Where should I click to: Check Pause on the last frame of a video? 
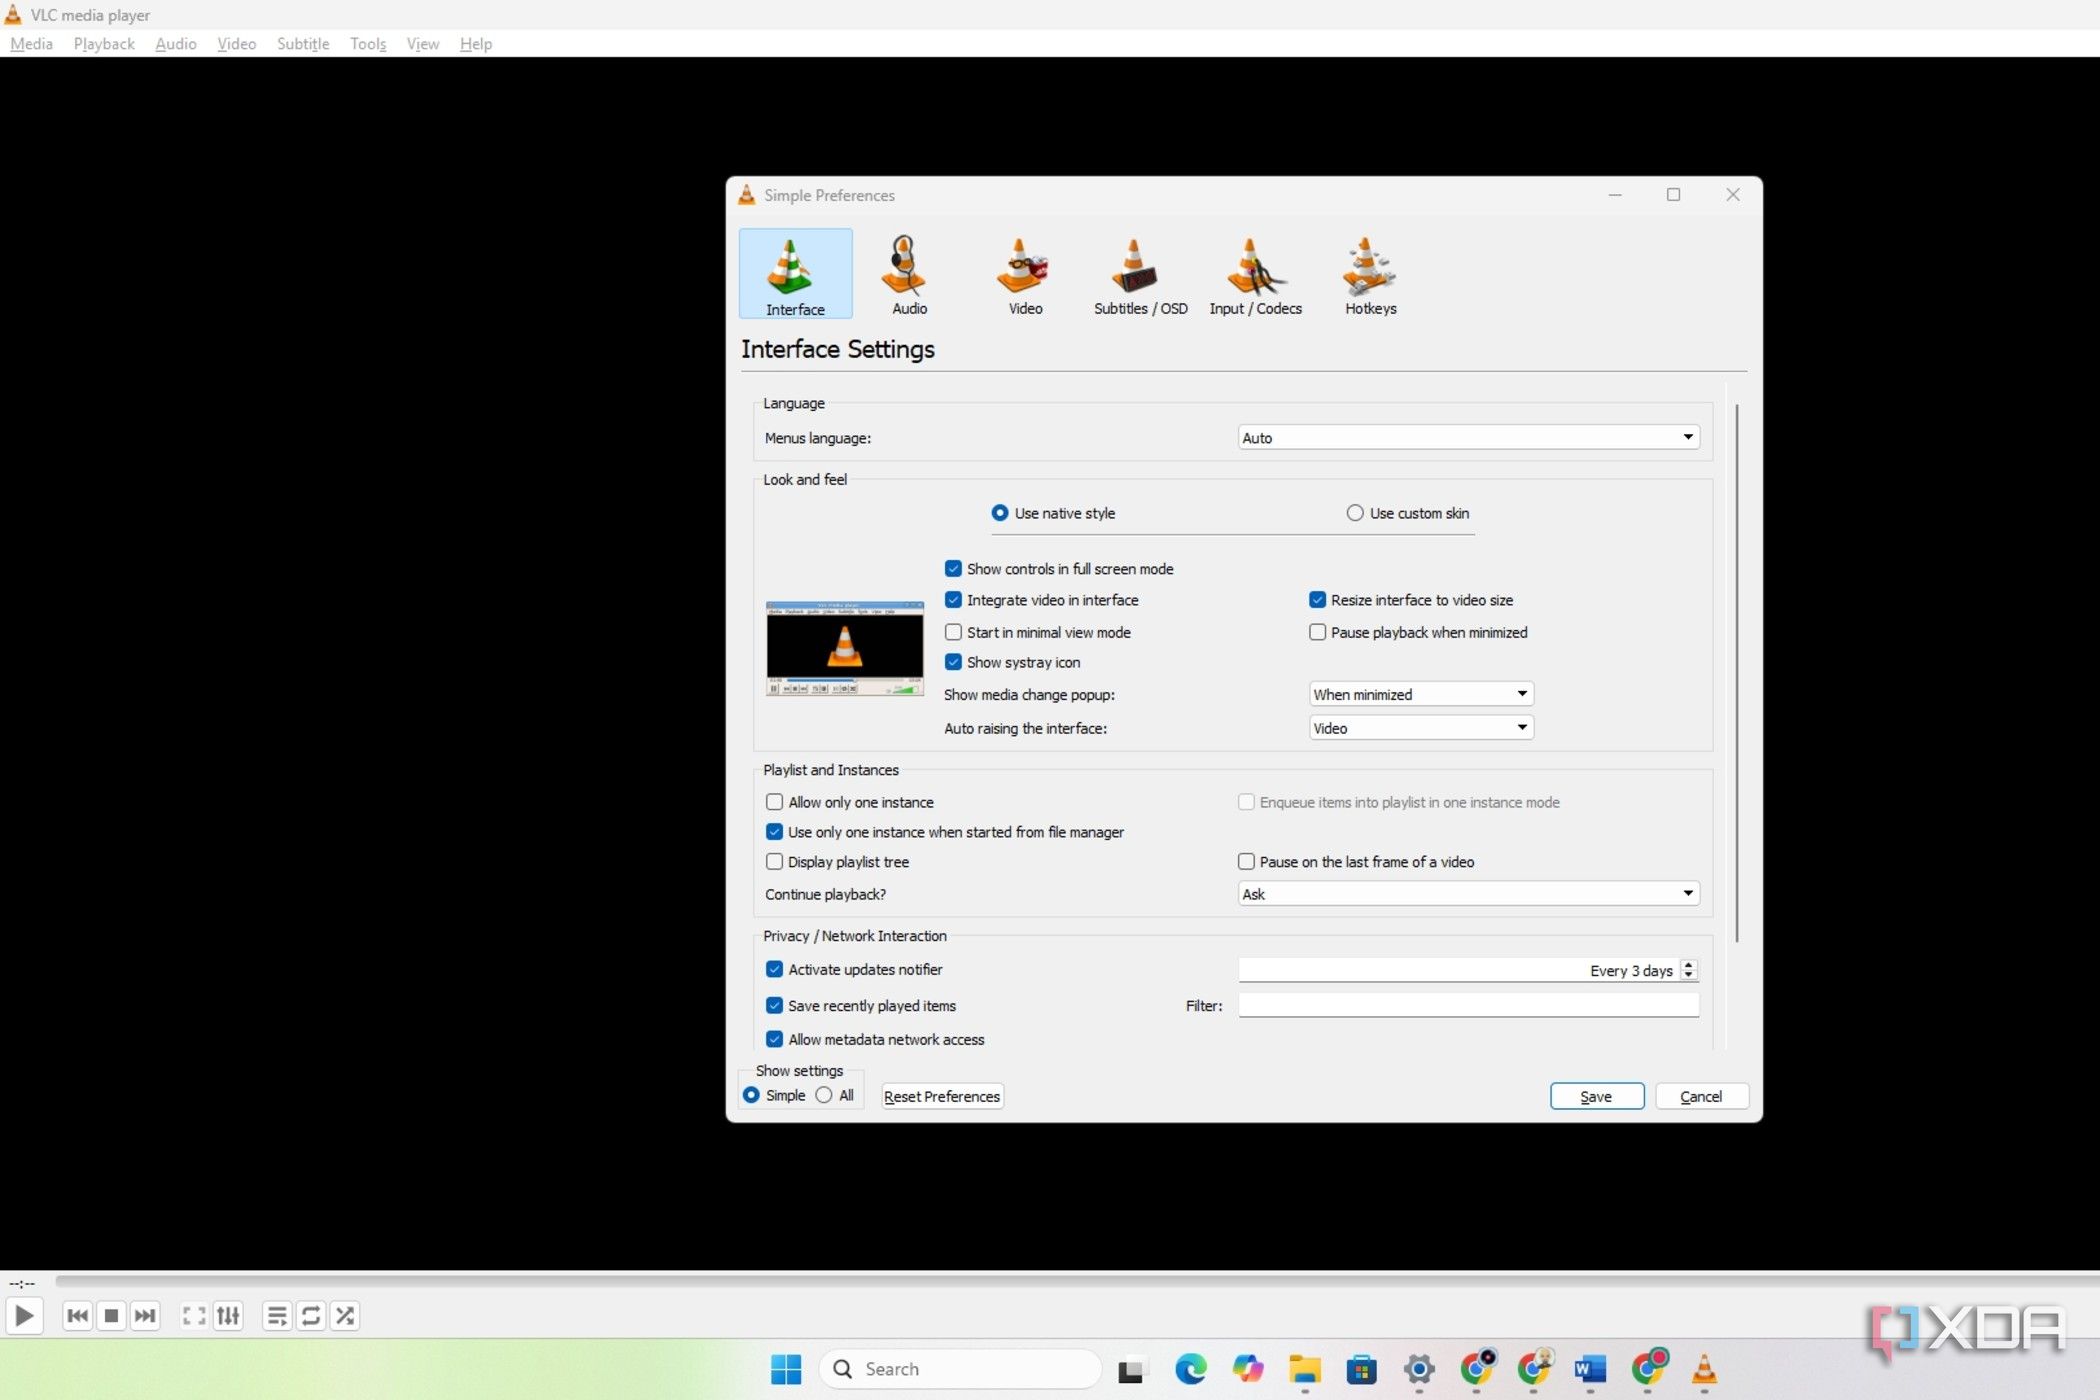(x=1246, y=862)
